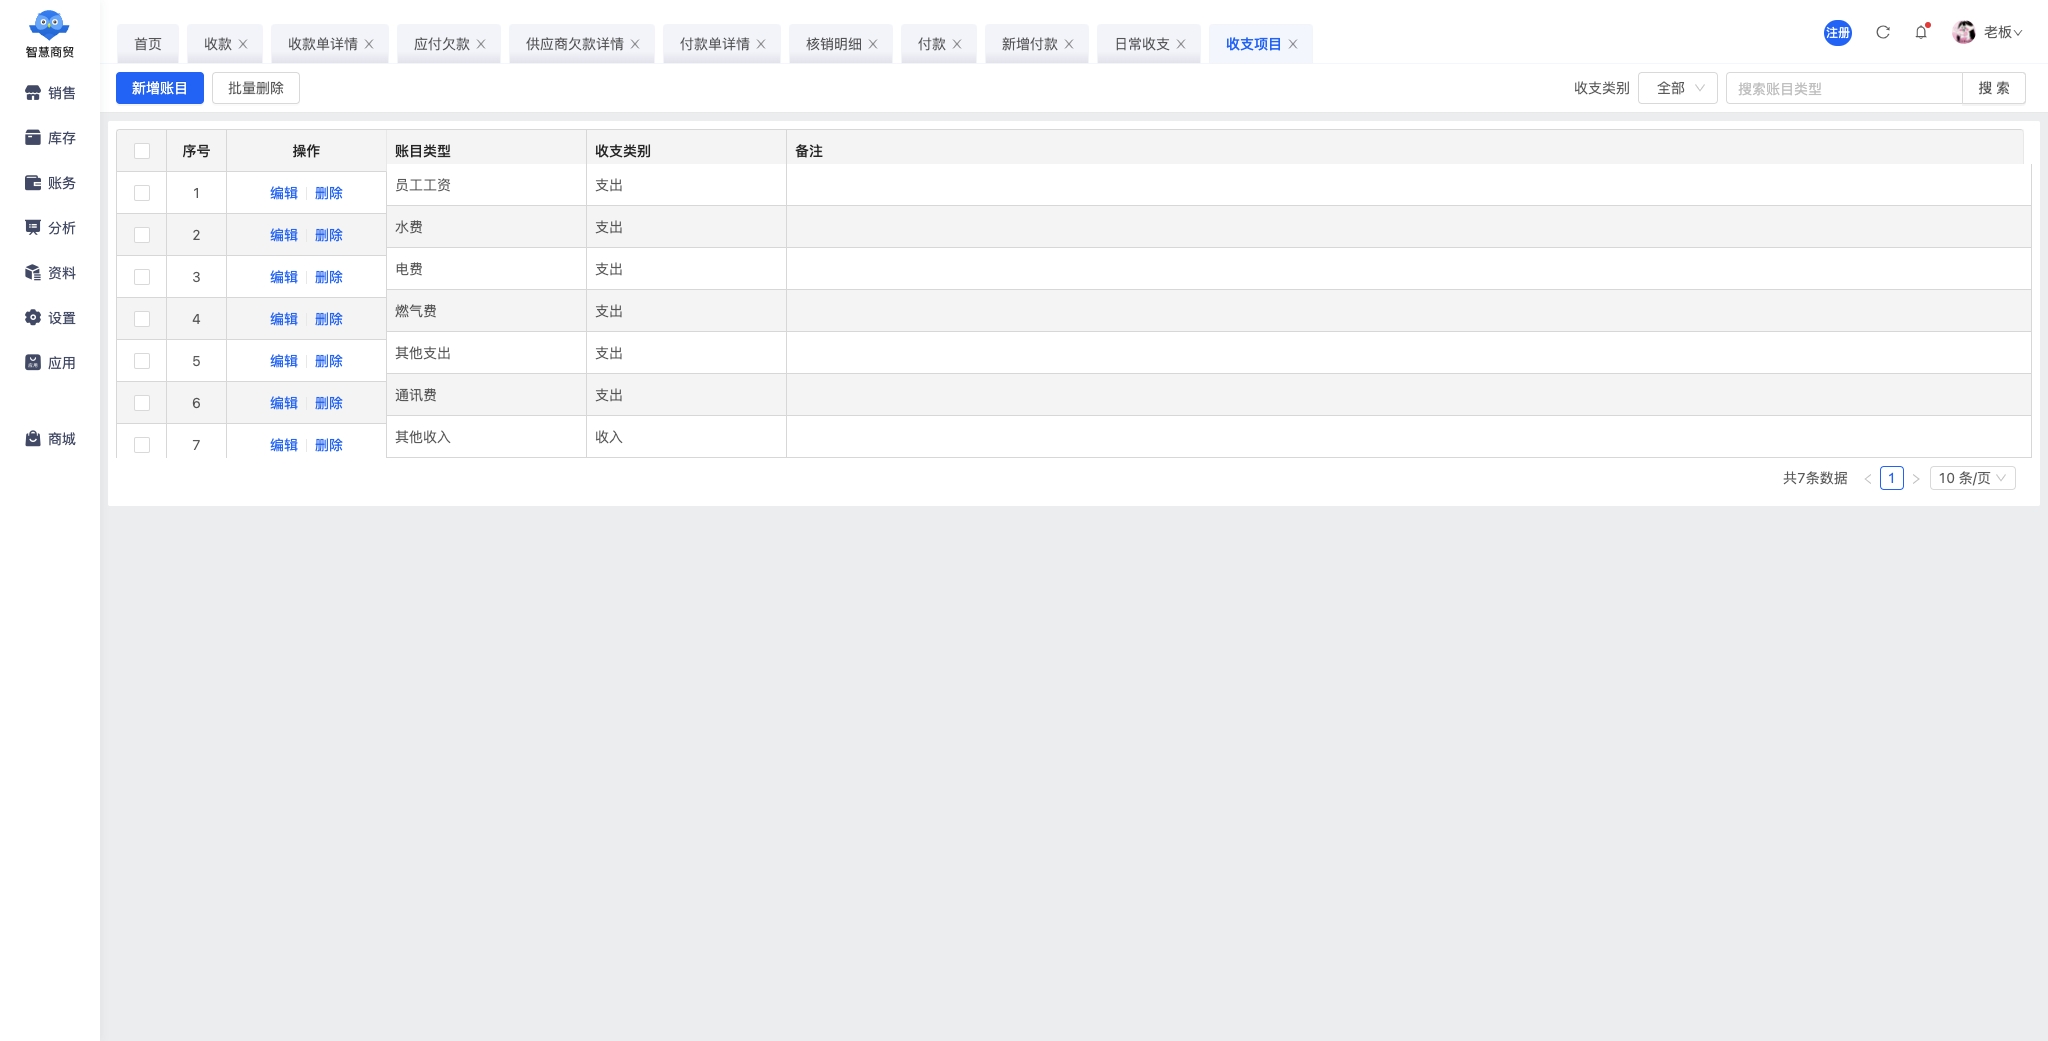Open the 10 条/页 page size dropdown
2048x1041 pixels.
[x=1972, y=478]
